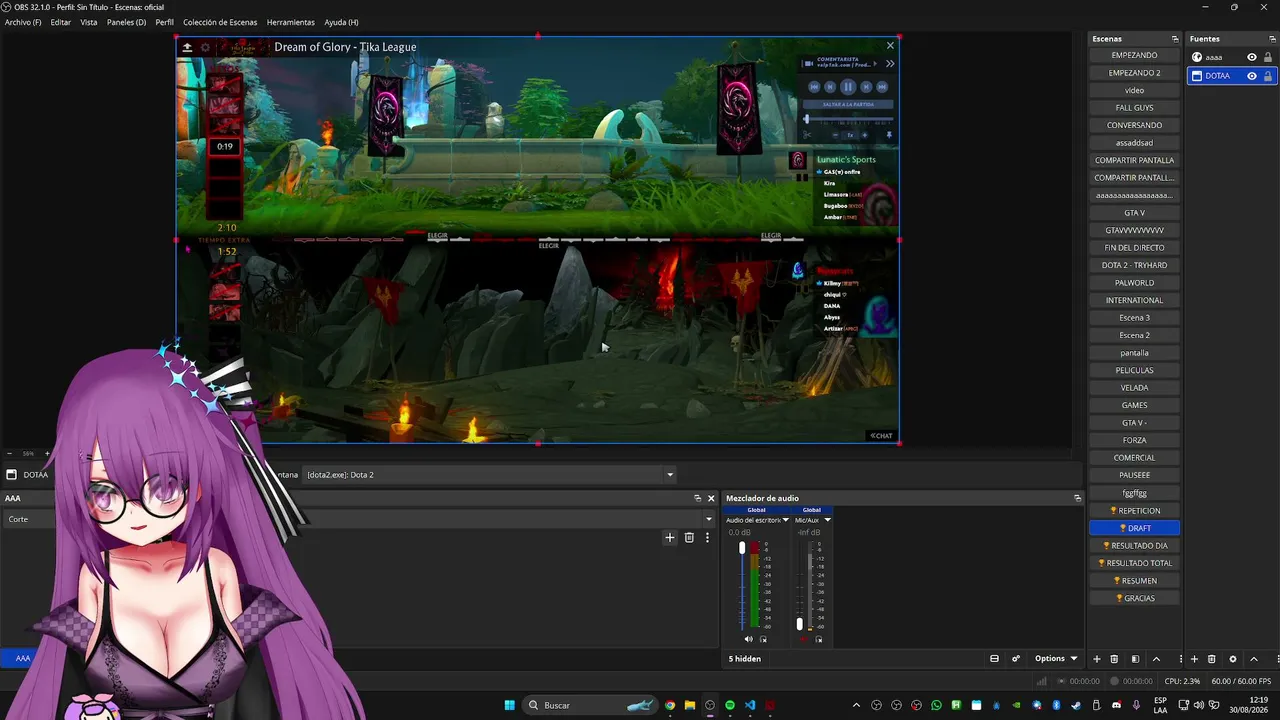This screenshot has height=720, width=1280.
Task: Open the Vista menu
Action: pos(89,22)
